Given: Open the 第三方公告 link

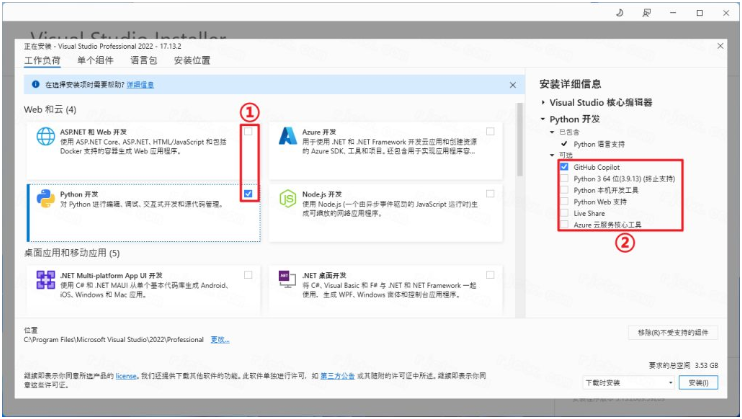Looking at the screenshot, I should click(337, 376).
